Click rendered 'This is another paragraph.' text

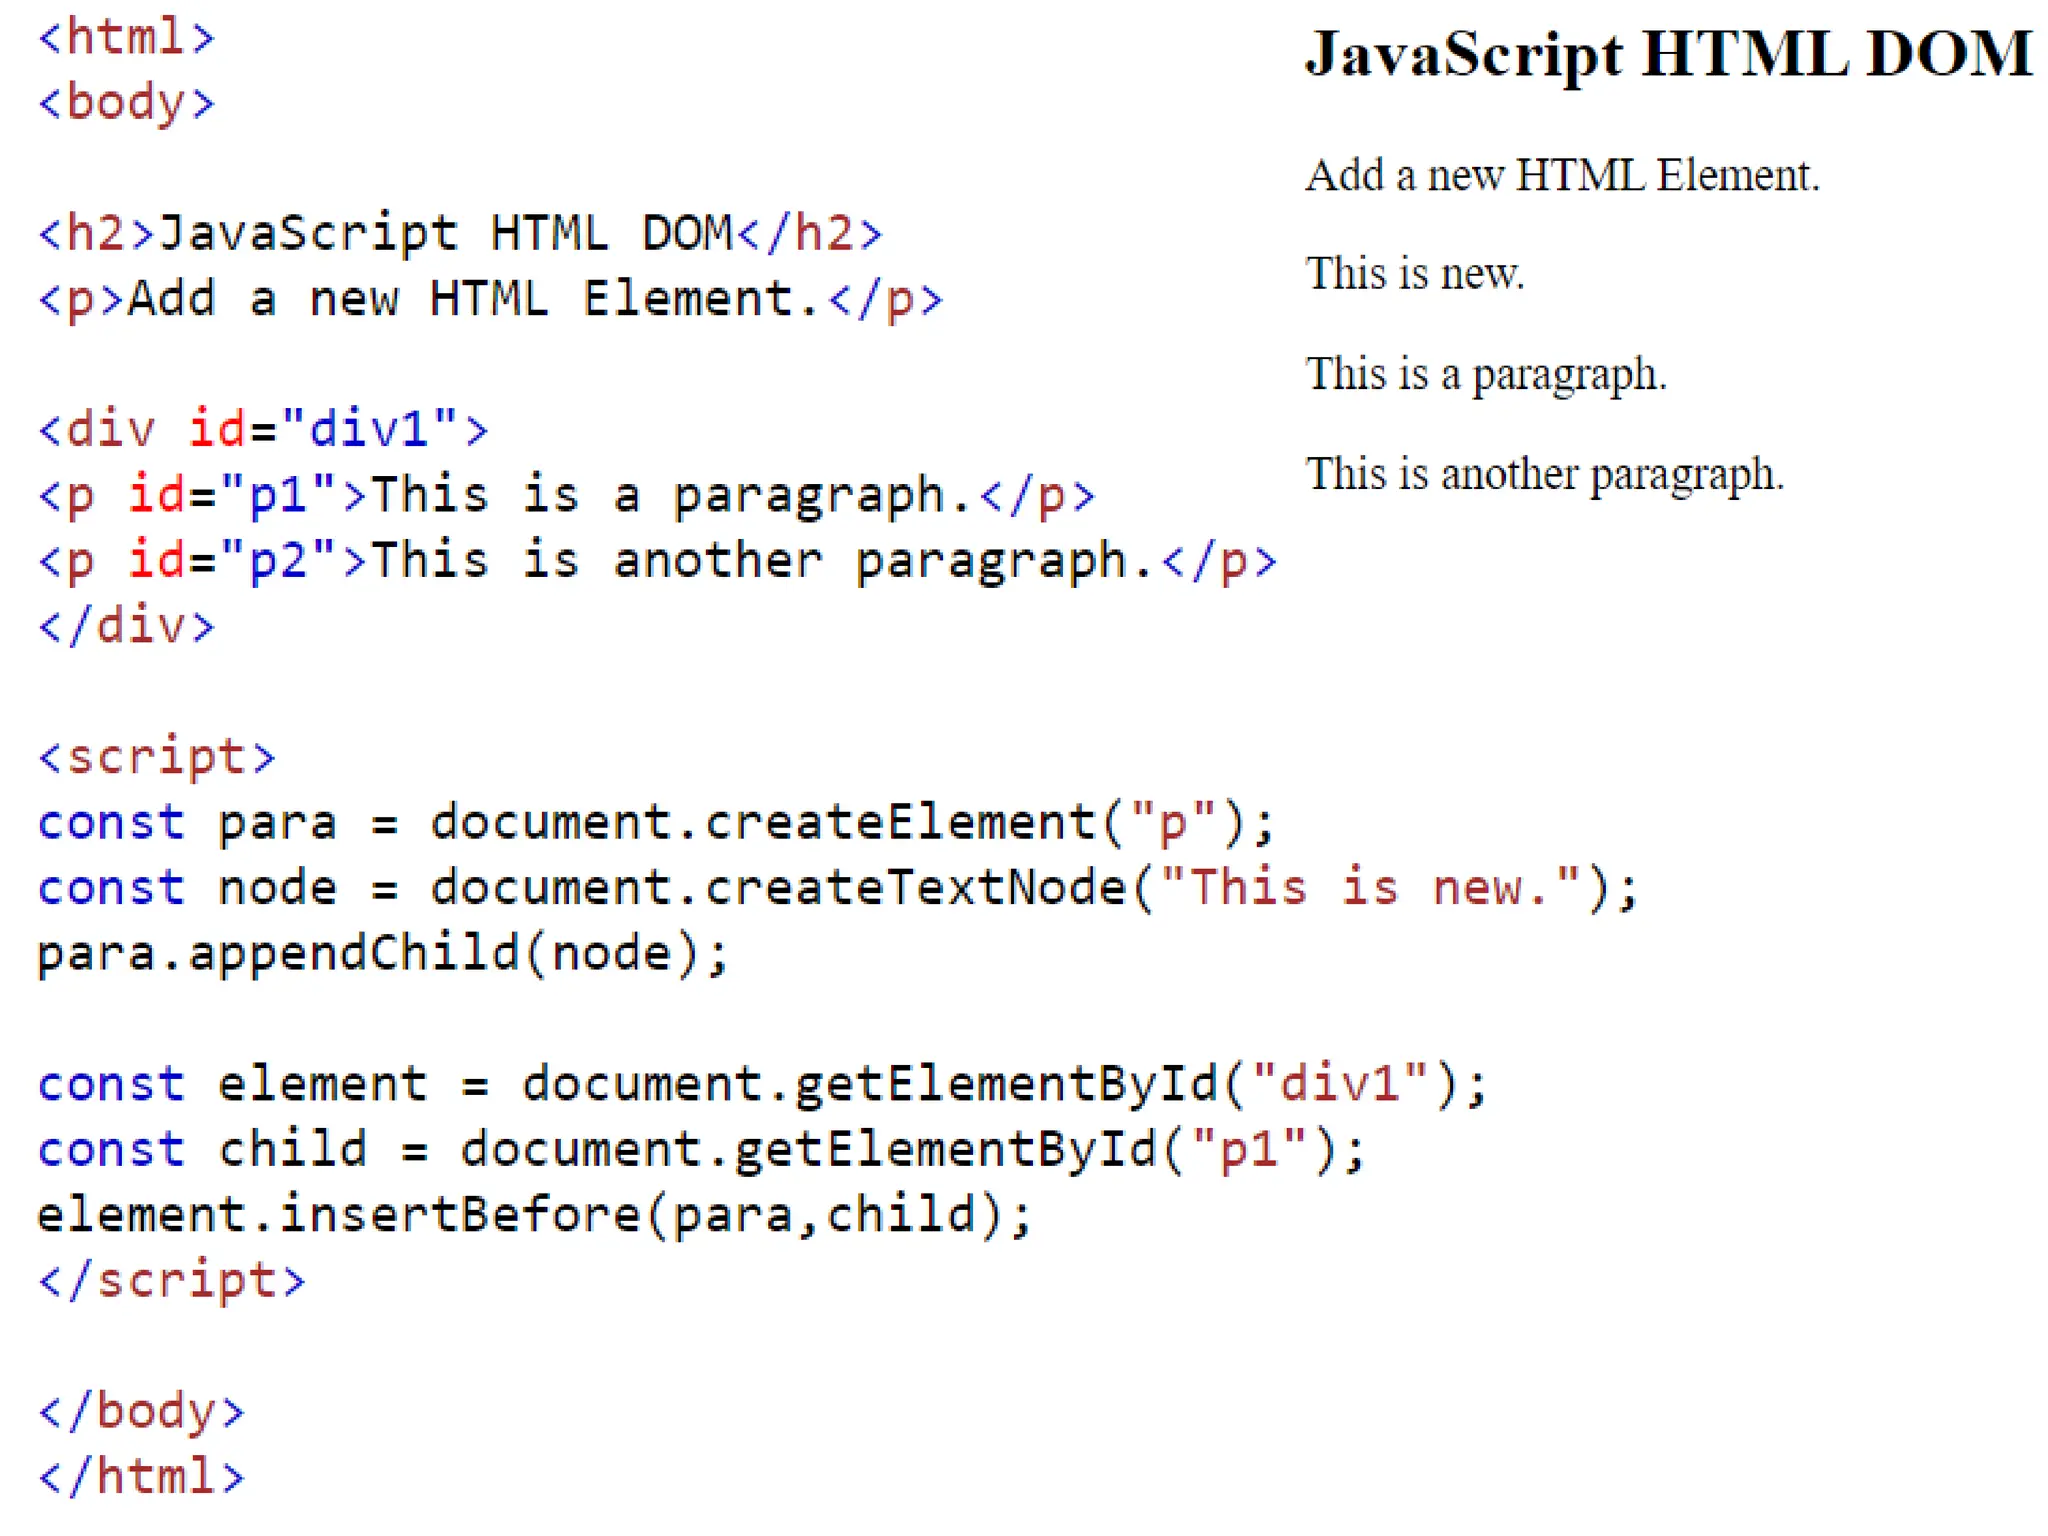(x=1544, y=474)
